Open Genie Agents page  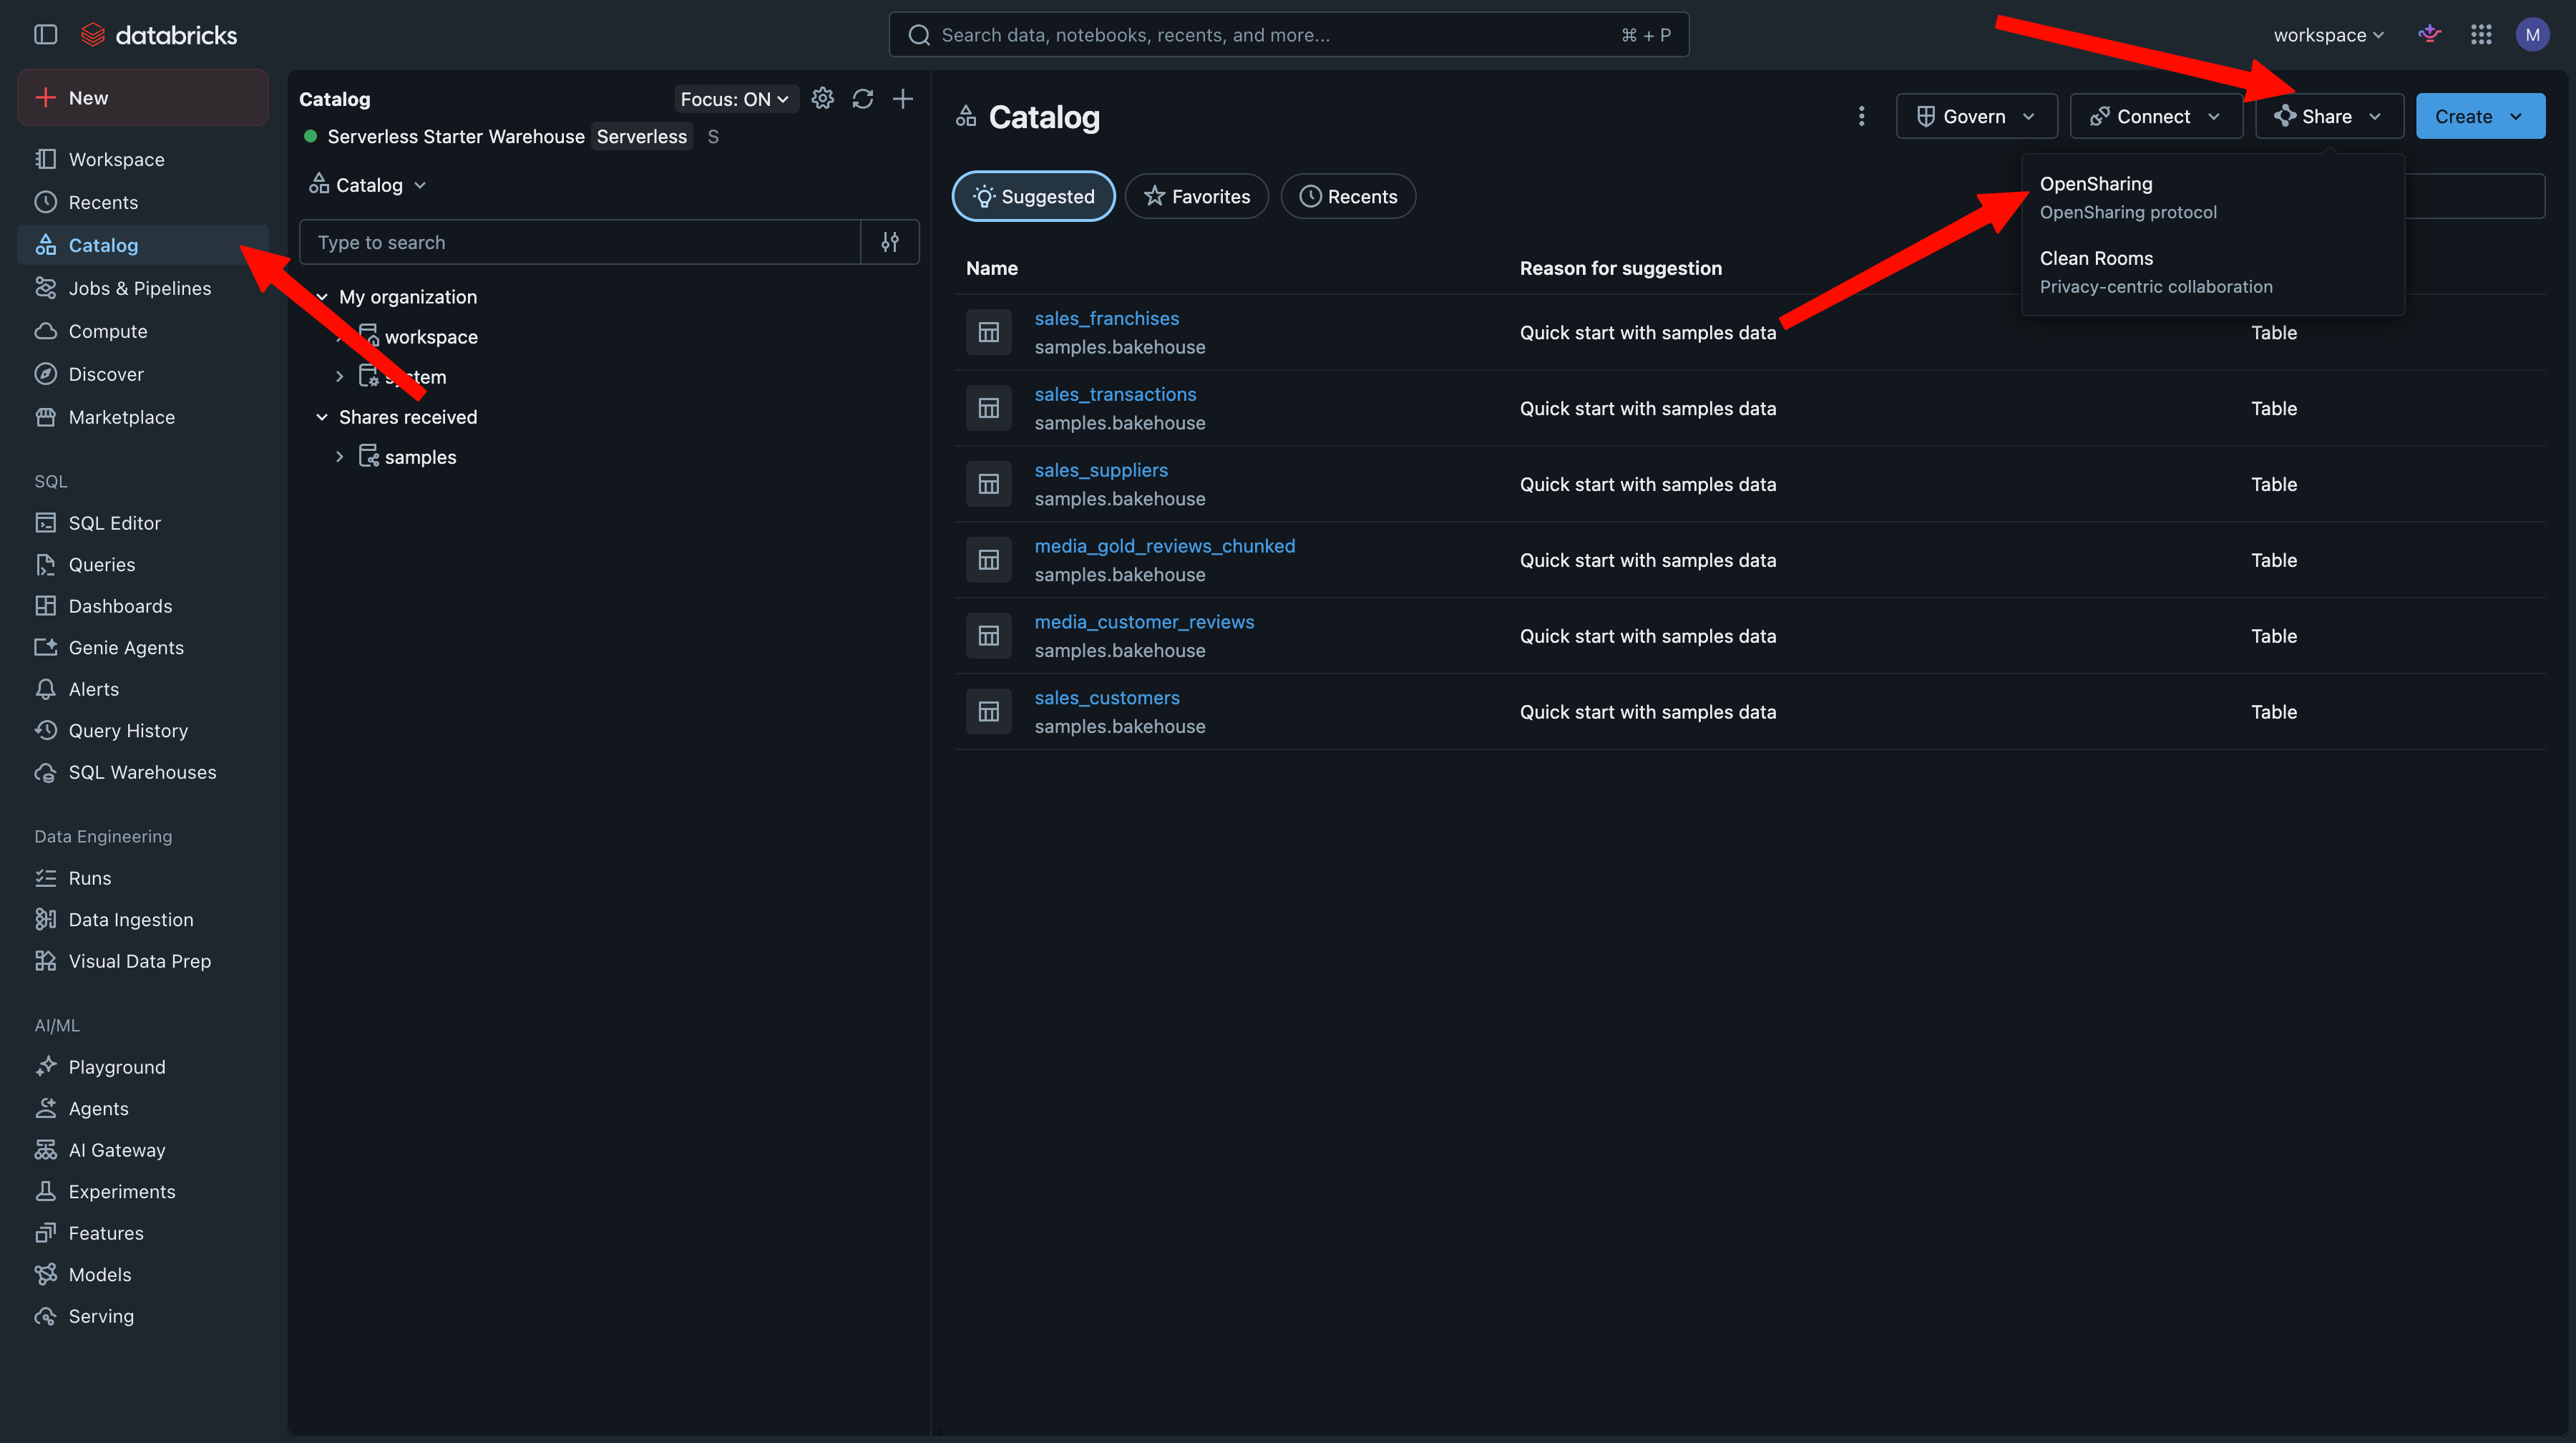[x=143, y=648]
